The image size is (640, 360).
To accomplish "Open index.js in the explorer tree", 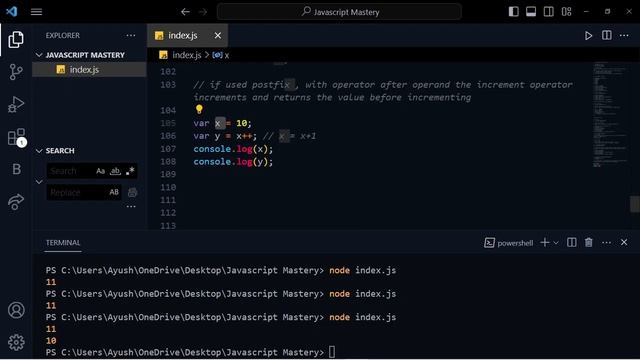I will click(x=89, y=70).
